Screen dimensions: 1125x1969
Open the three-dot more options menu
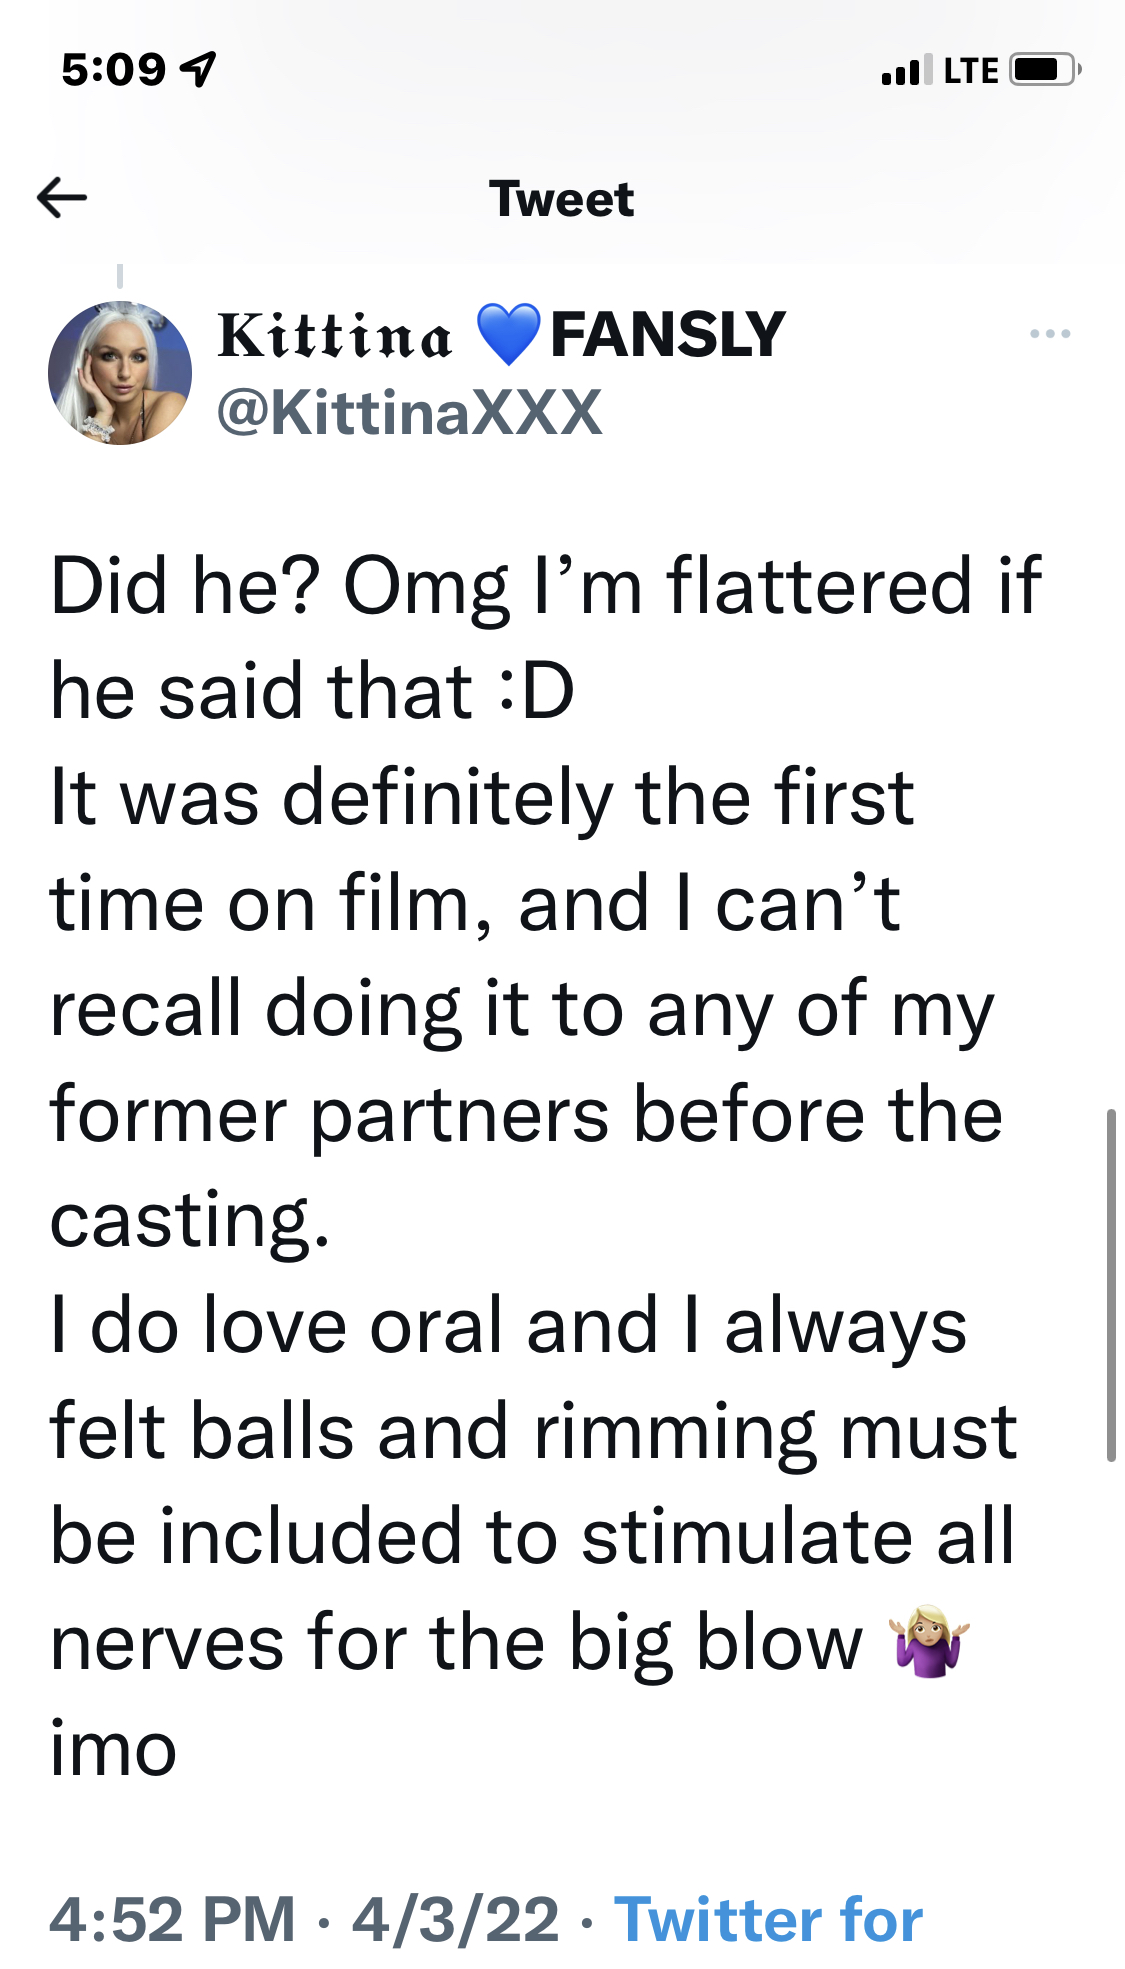pyautogui.click(x=1050, y=334)
